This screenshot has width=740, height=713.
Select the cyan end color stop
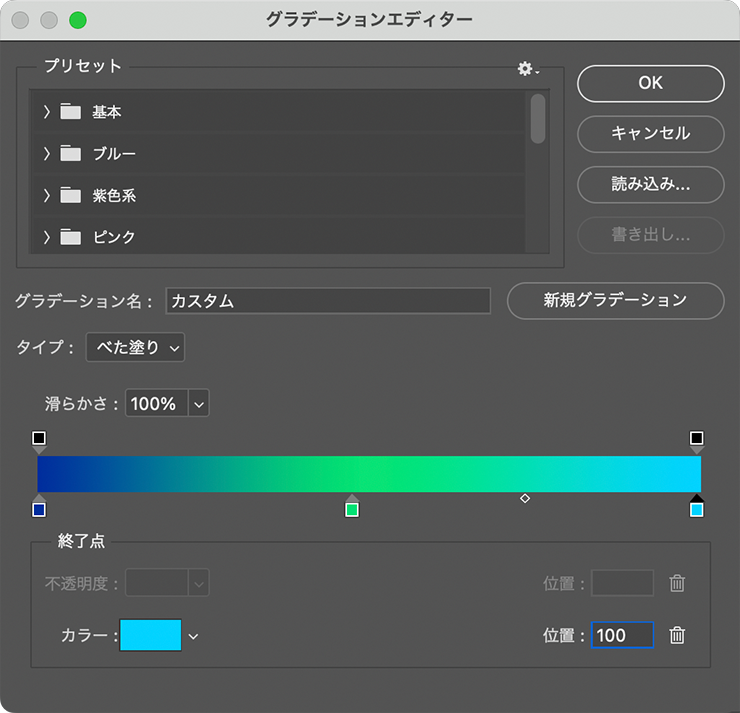[697, 509]
